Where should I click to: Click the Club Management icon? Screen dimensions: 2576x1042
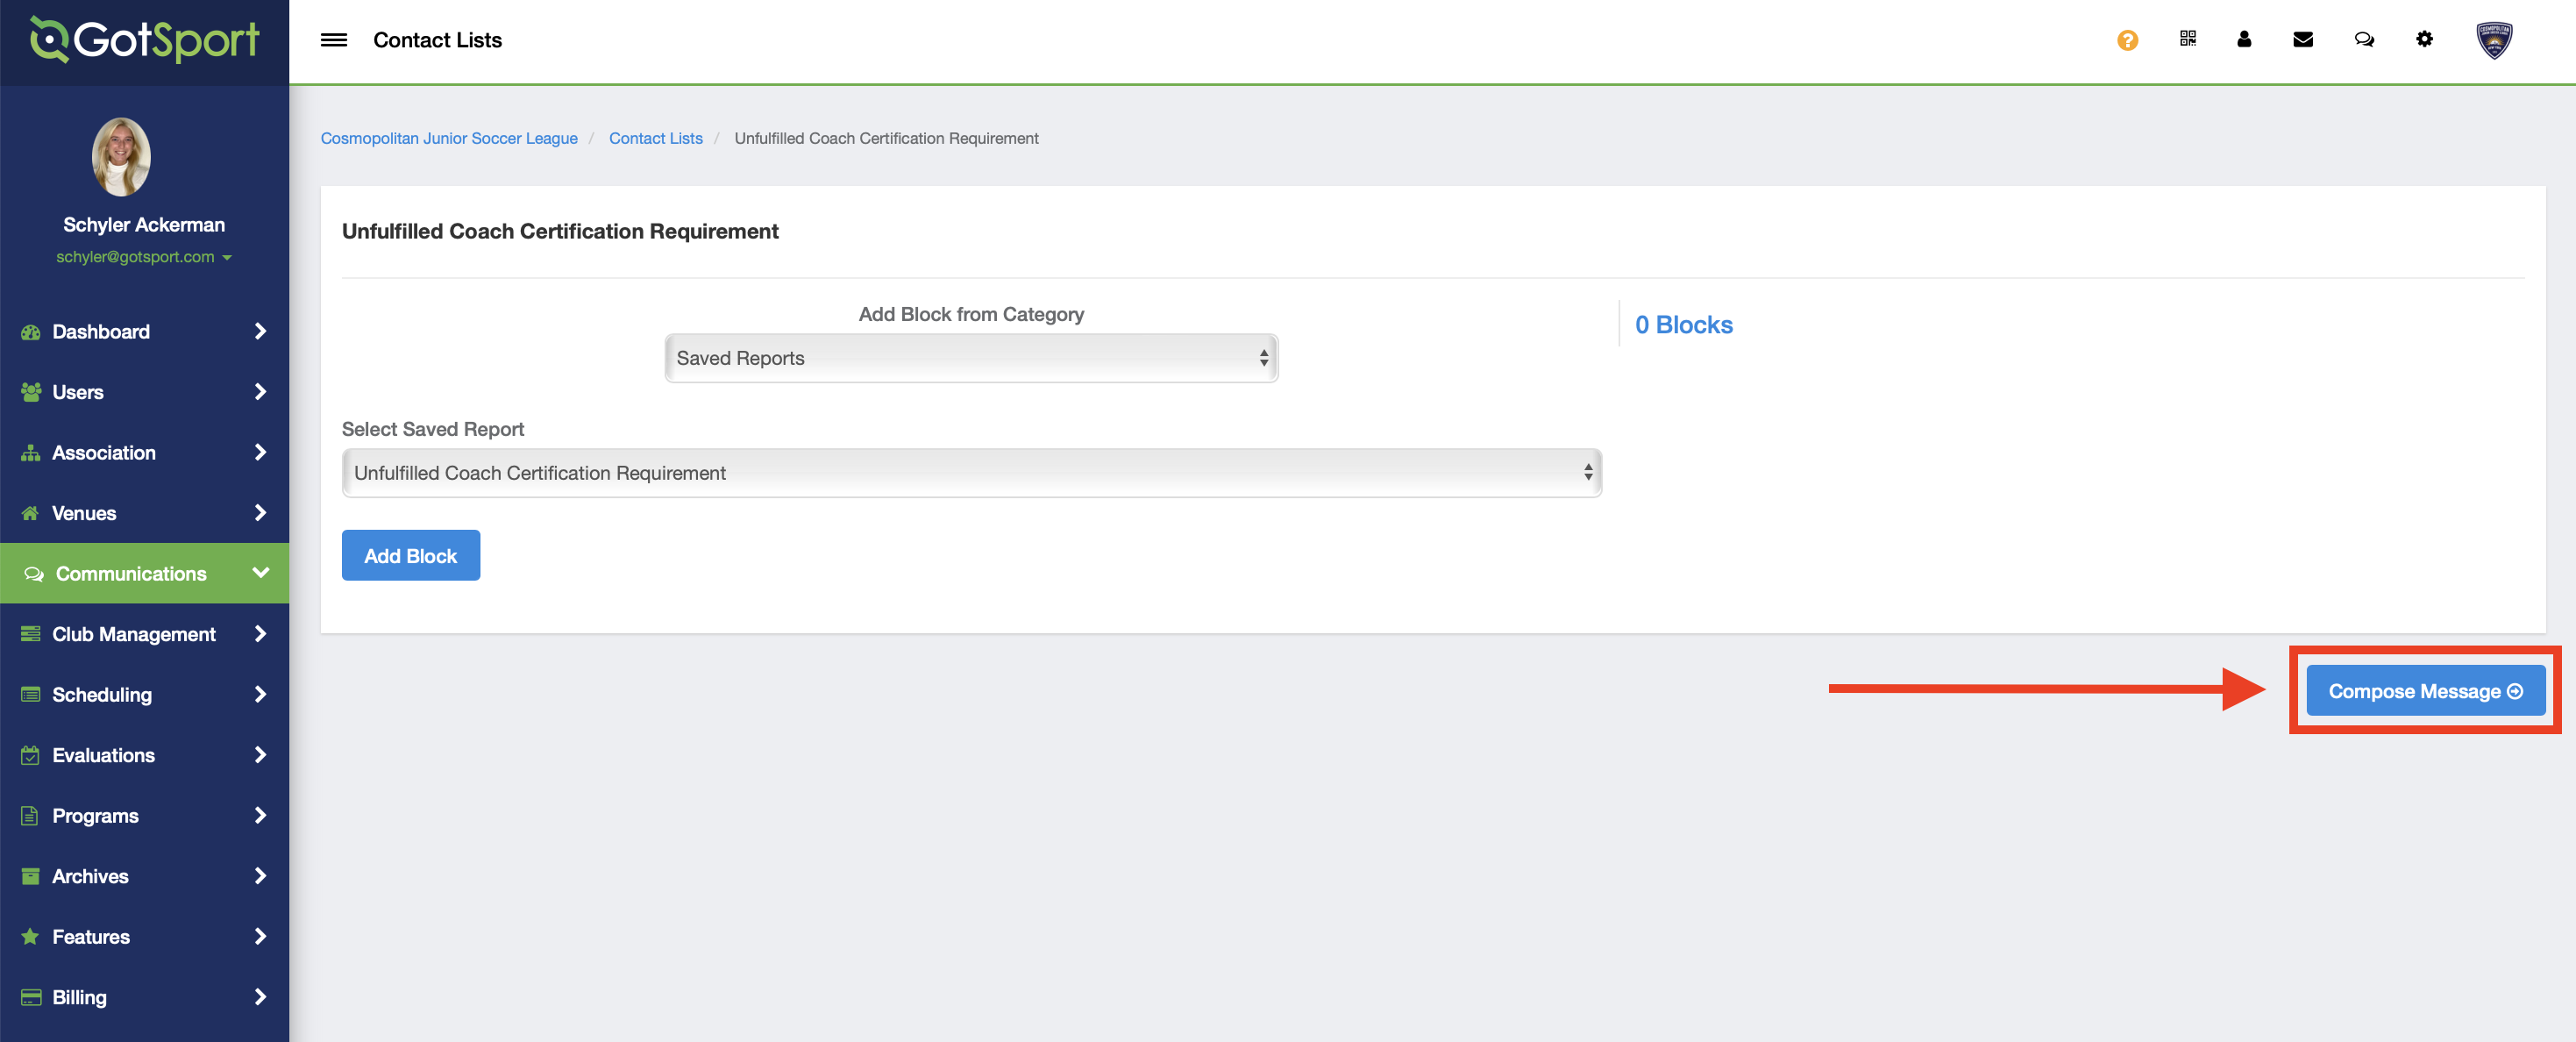coord(31,634)
